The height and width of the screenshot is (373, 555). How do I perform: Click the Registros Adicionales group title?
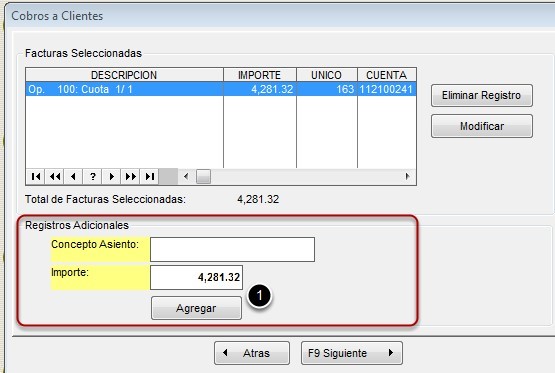pyautogui.click(x=77, y=225)
